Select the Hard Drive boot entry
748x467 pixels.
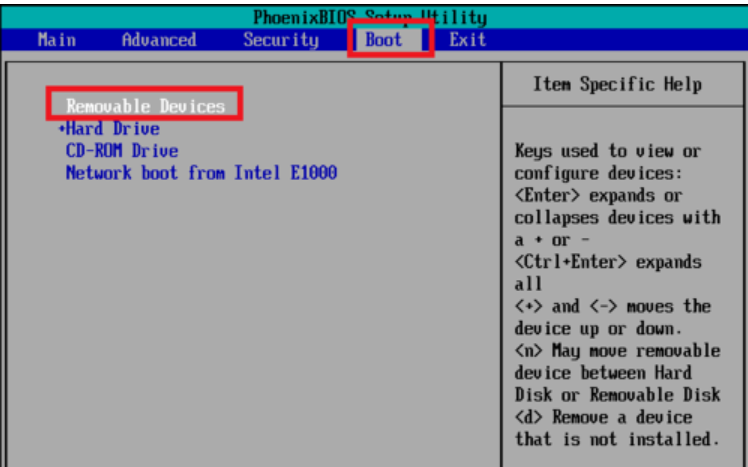[113, 129]
